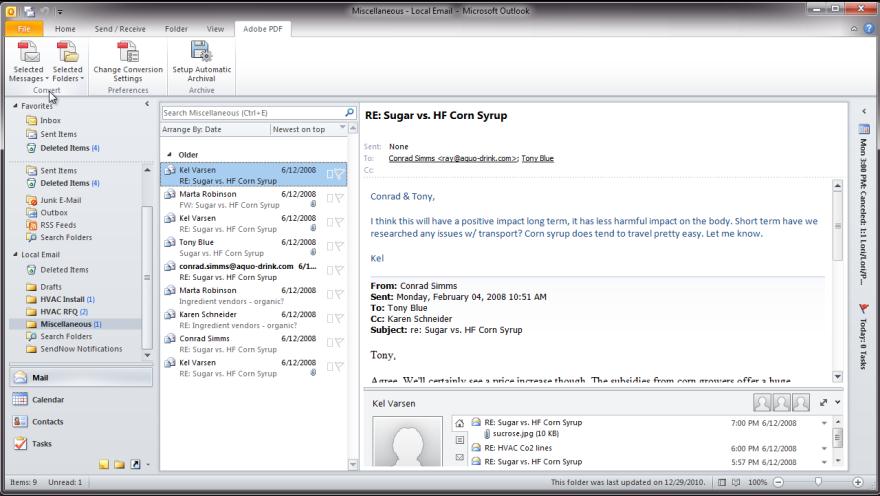Open the File tab
Image resolution: width=880 pixels, height=496 pixels.
[x=24, y=29]
